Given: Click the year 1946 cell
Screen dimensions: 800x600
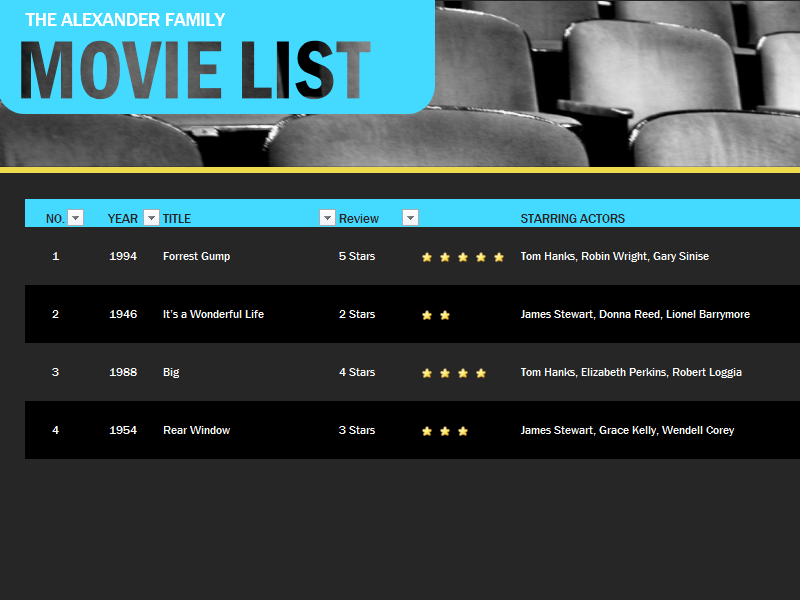Looking at the screenshot, I should [x=123, y=314].
